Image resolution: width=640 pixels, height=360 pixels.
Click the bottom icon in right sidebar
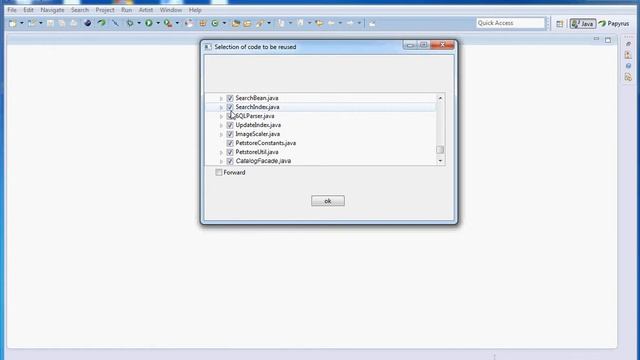628,77
